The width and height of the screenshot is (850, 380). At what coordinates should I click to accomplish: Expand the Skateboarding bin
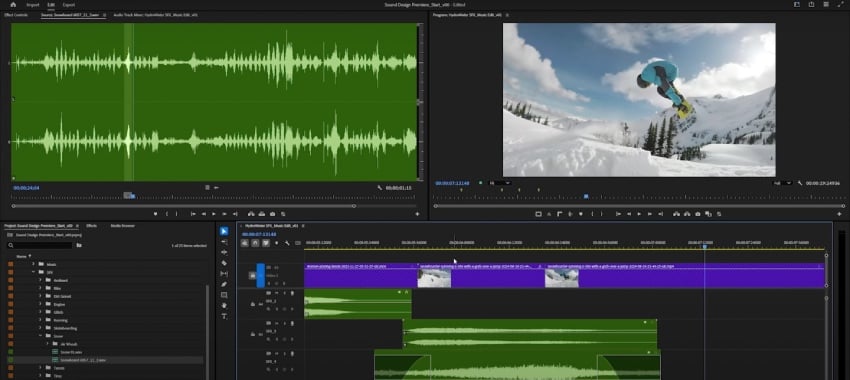(x=41, y=328)
